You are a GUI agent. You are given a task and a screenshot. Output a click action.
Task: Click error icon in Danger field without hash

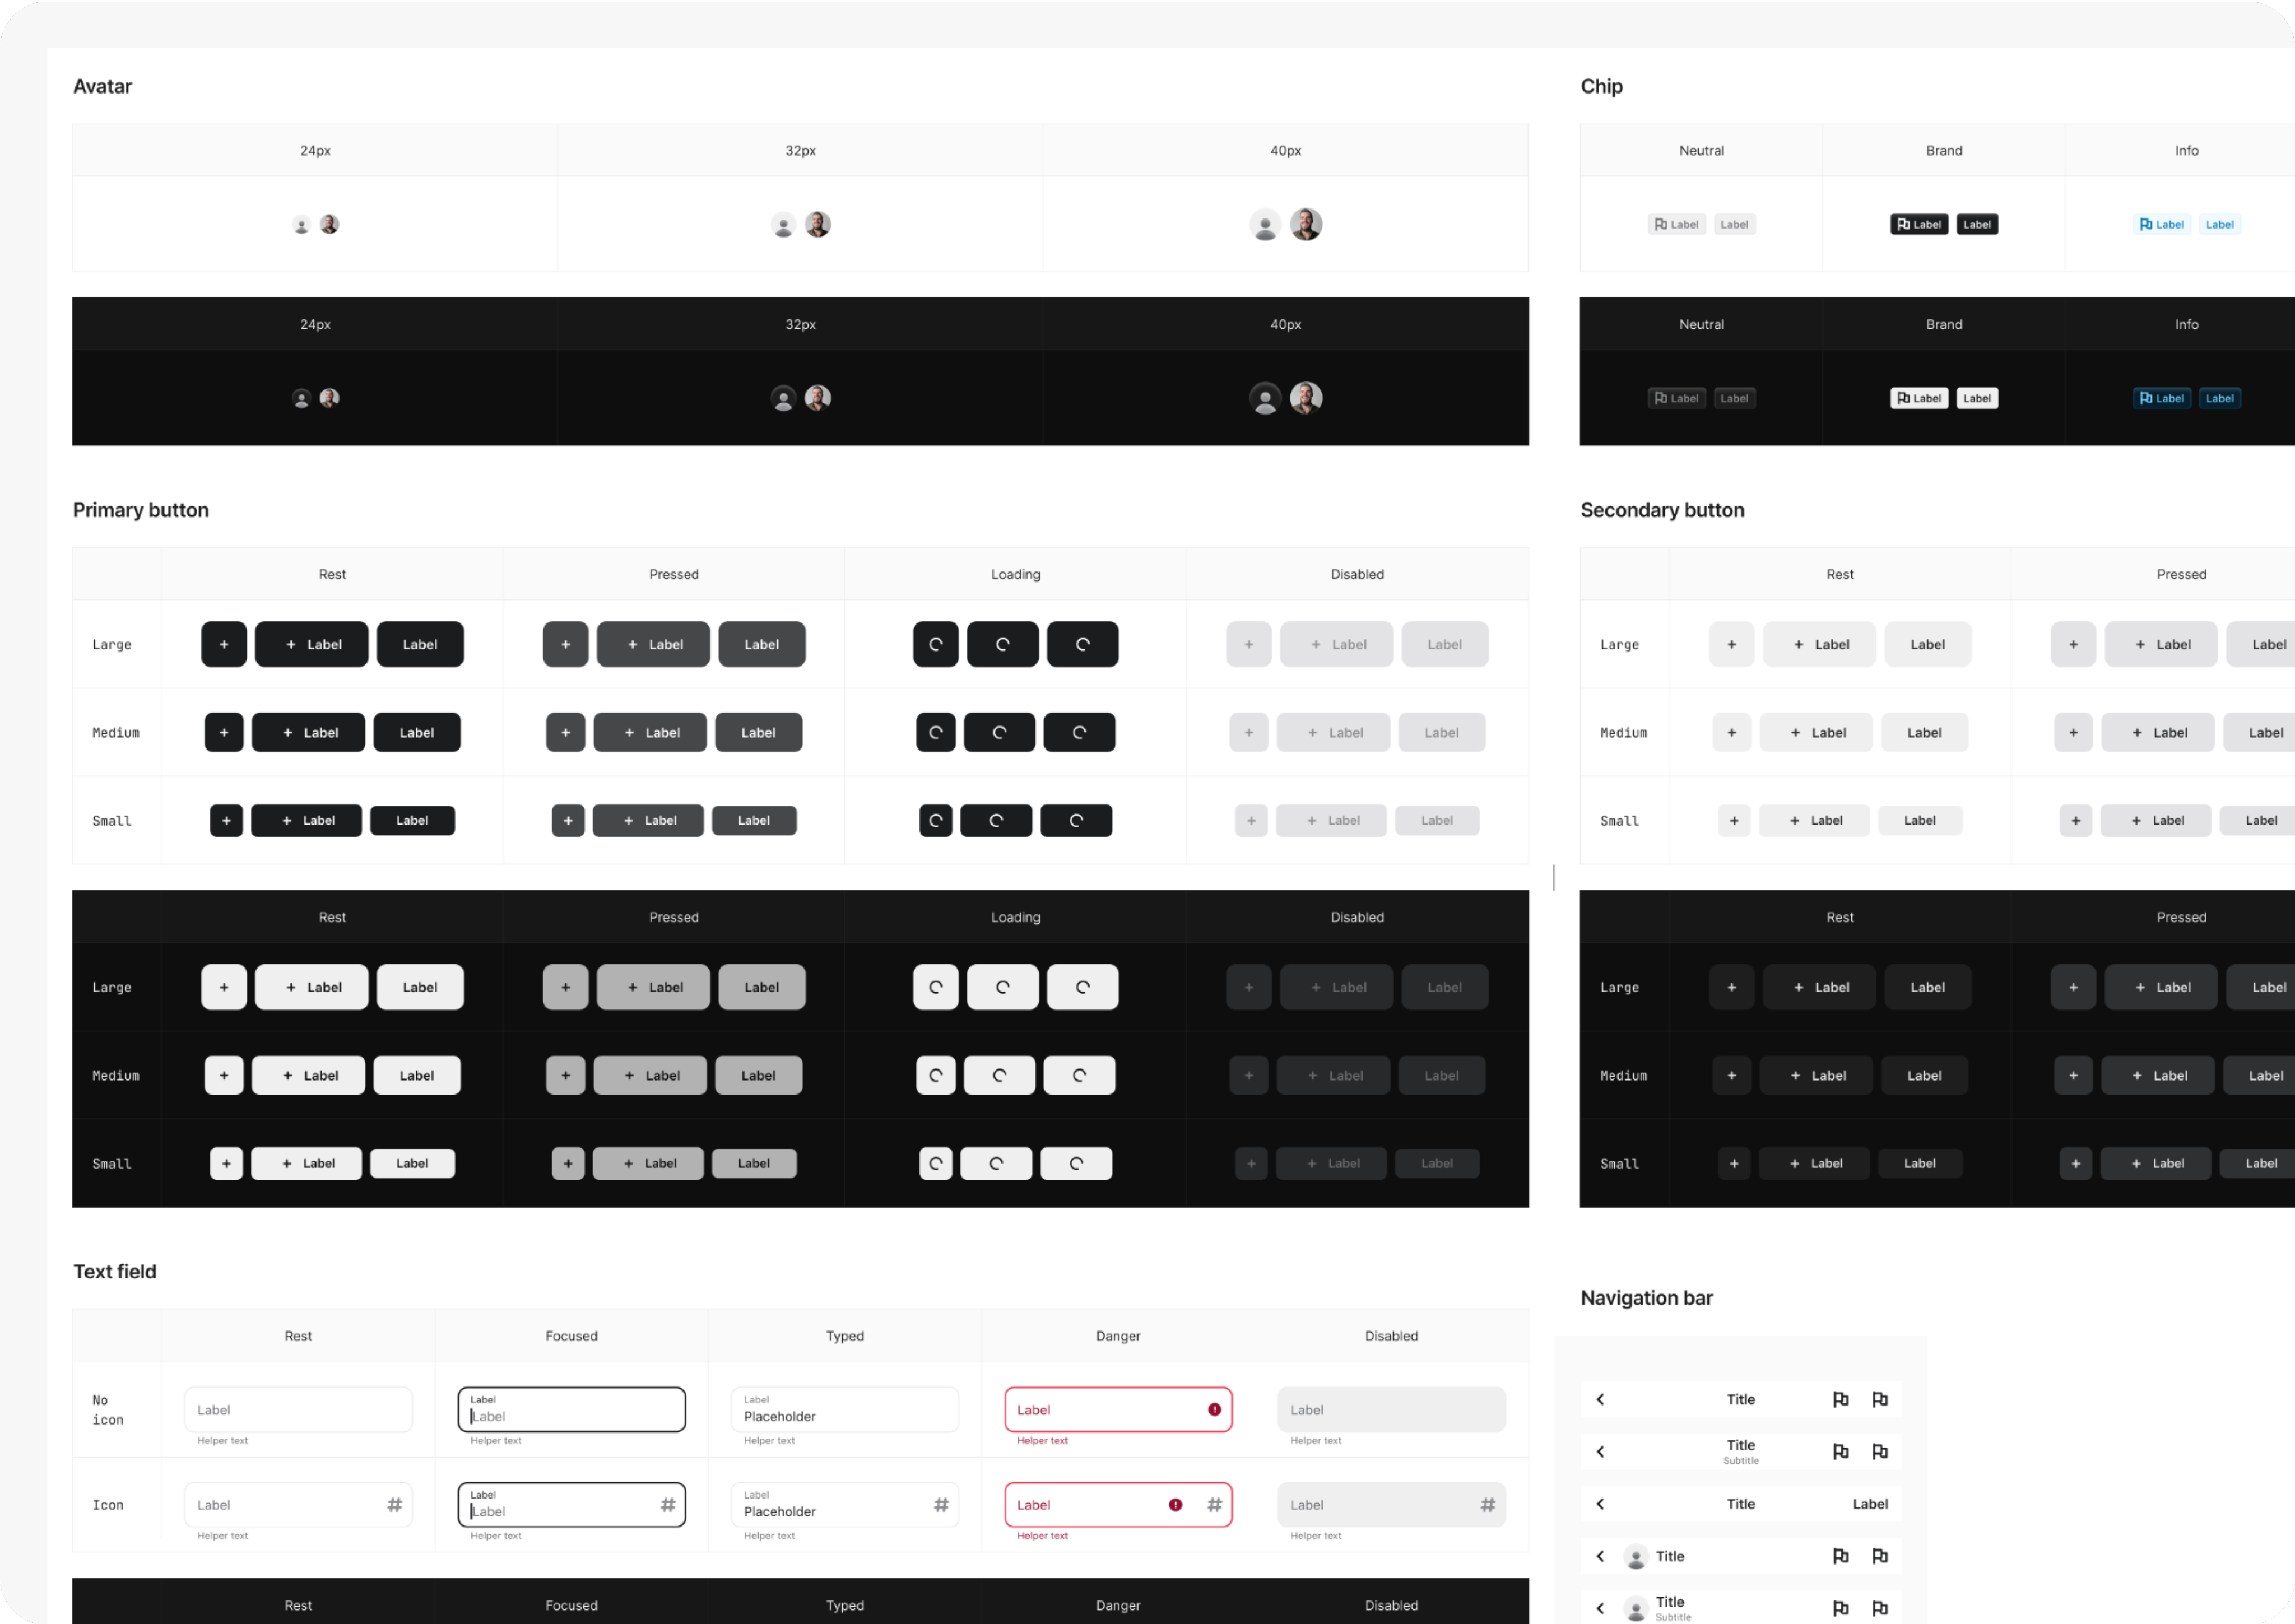[x=1214, y=1410]
